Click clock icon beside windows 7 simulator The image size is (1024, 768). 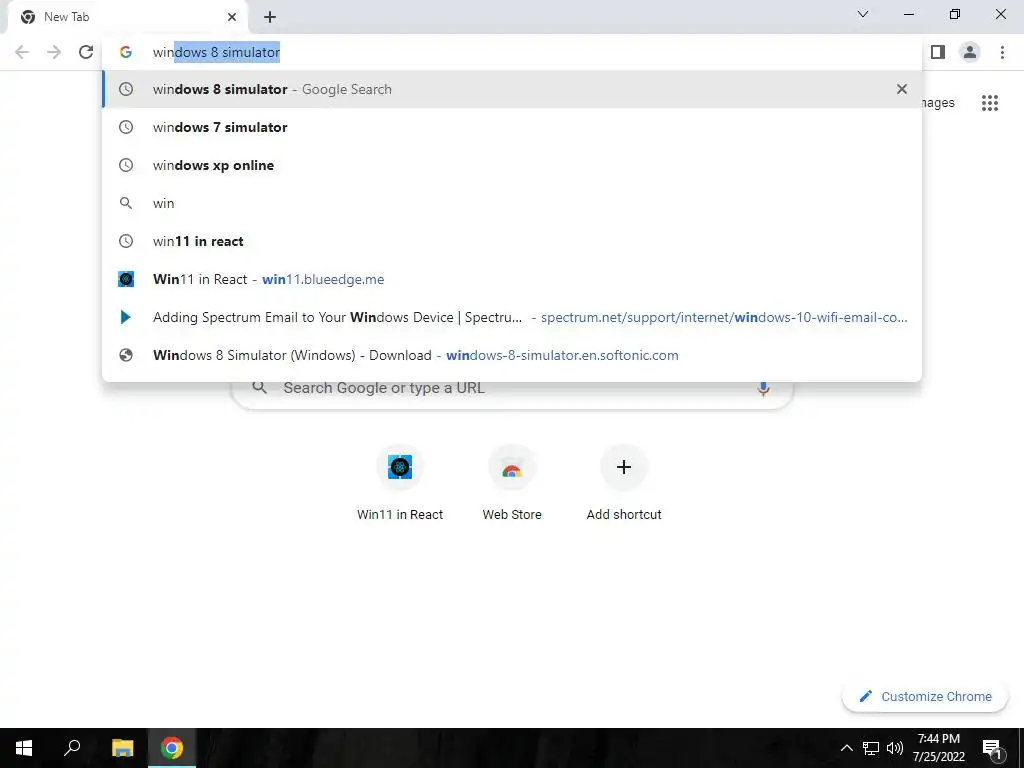(x=125, y=127)
